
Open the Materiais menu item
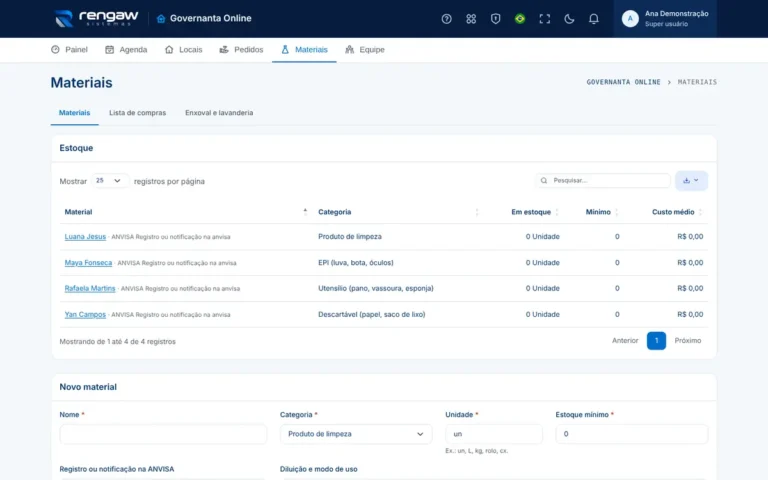tap(304, 49)
